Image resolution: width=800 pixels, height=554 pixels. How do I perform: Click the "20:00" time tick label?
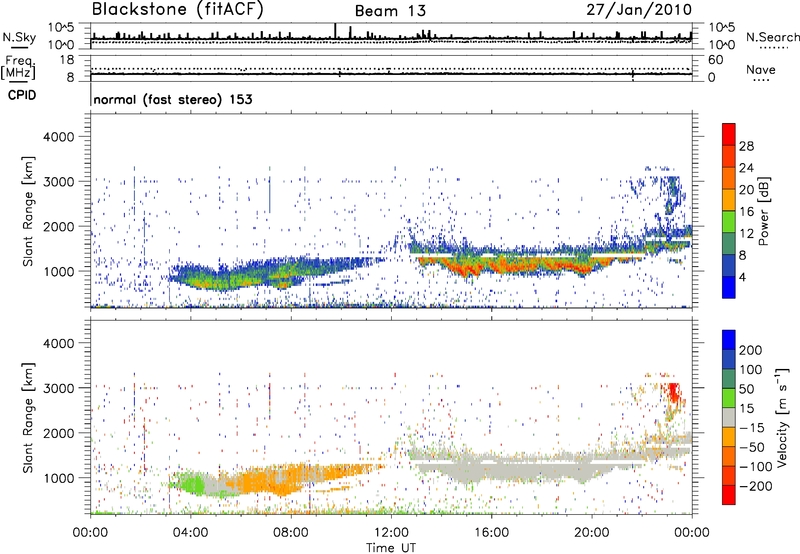591,533
